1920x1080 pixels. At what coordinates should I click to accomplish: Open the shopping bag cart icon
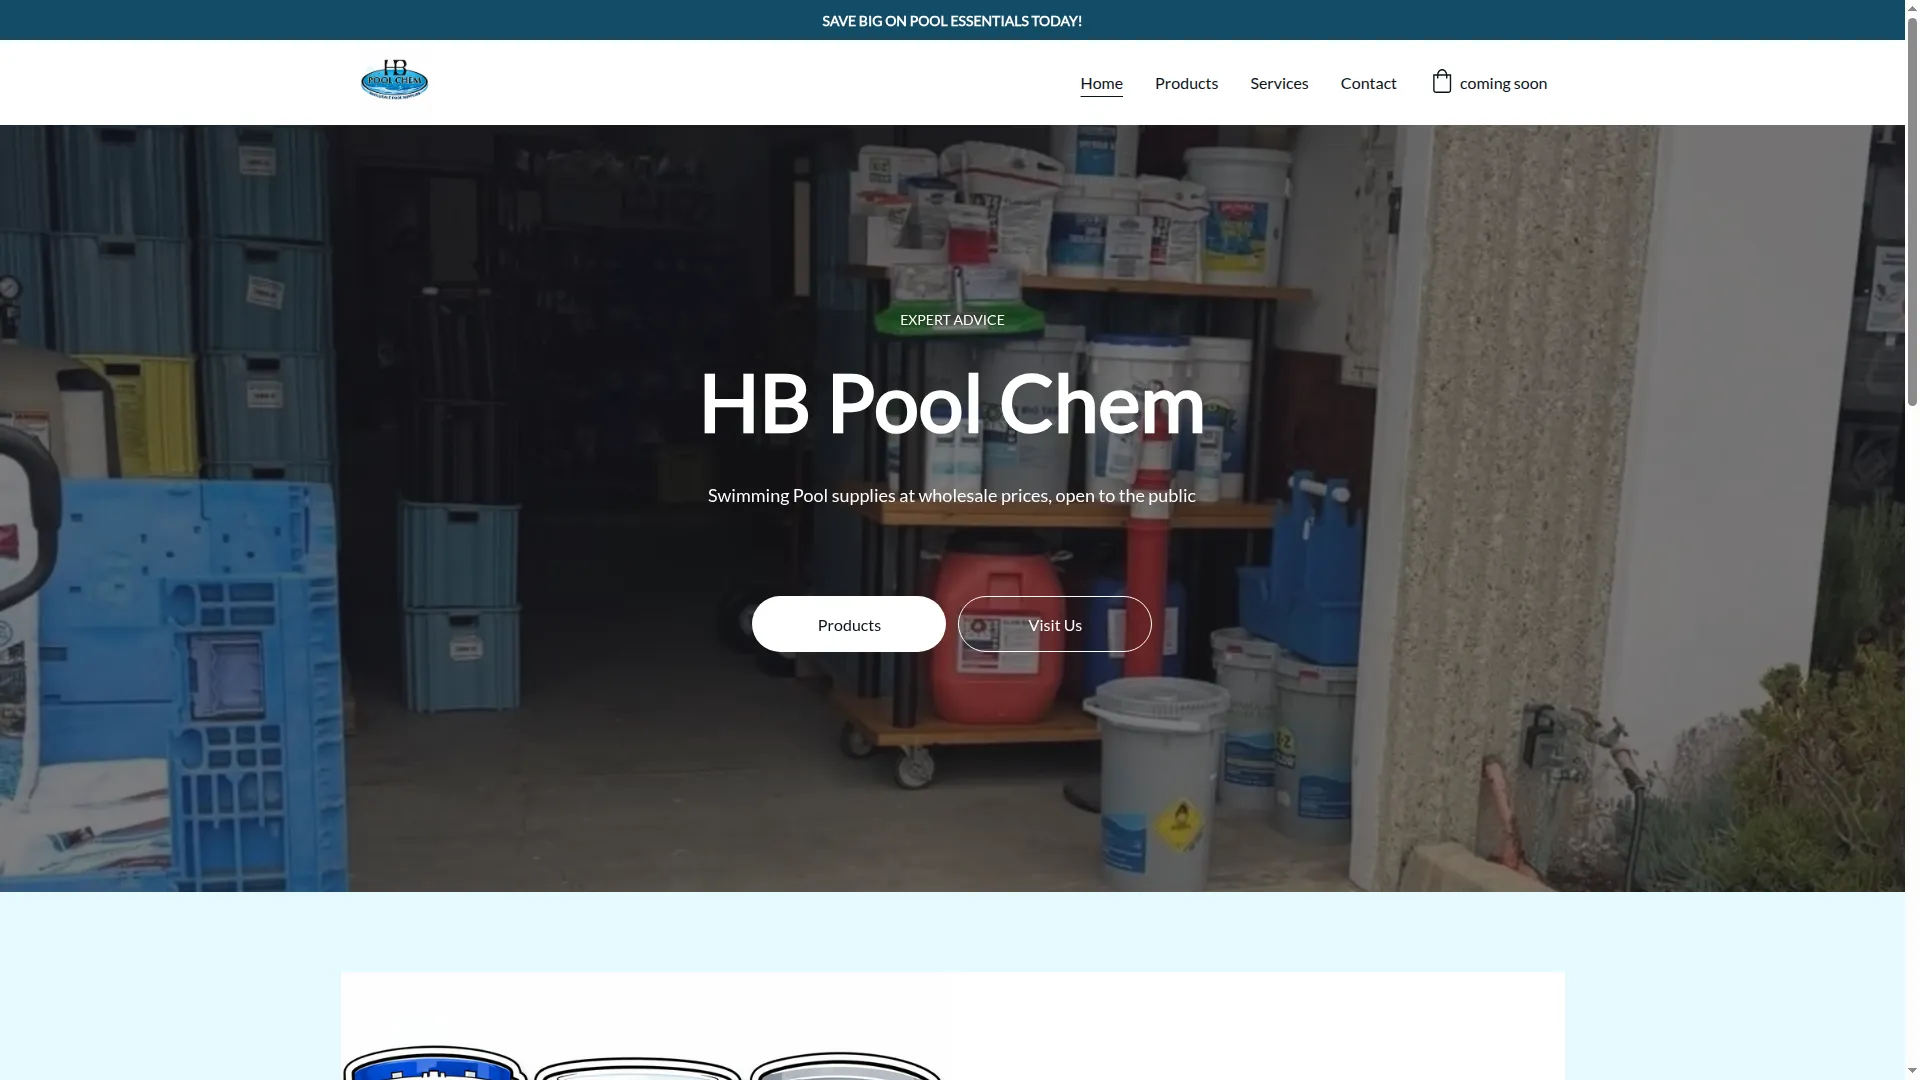pos(1441,81)
